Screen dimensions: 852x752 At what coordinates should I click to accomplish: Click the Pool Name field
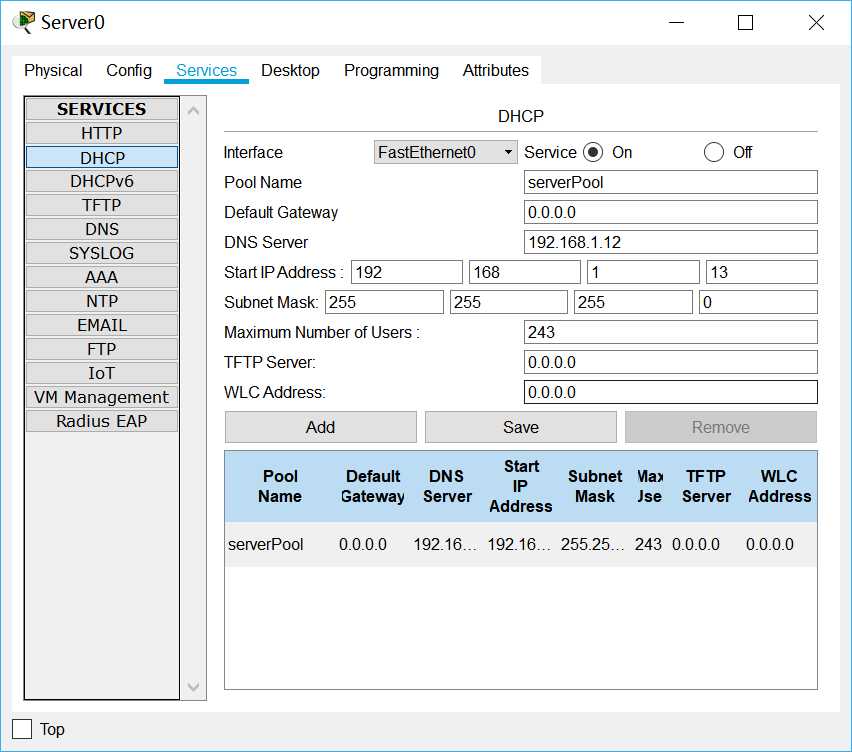pos(671,182)
